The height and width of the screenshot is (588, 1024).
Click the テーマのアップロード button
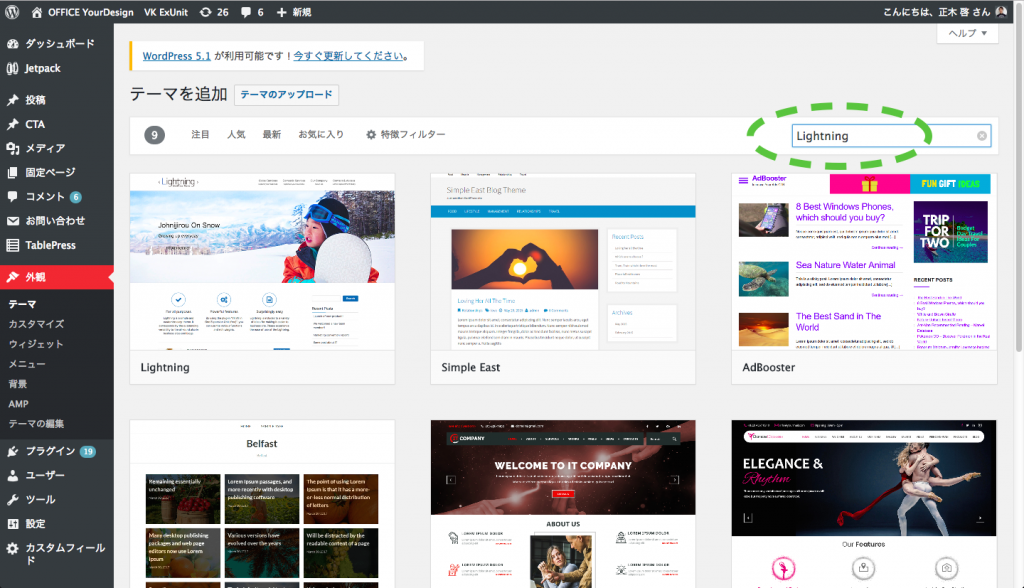click(286, 95)
